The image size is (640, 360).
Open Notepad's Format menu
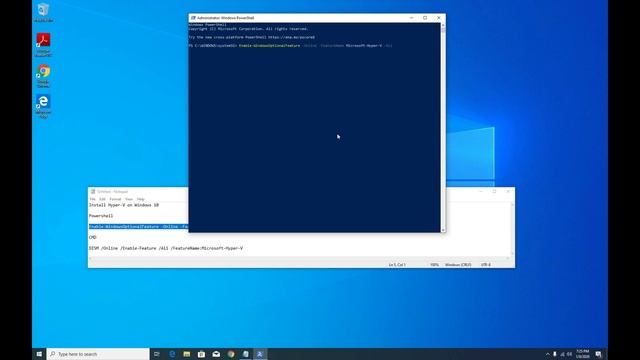coord(115,199)
